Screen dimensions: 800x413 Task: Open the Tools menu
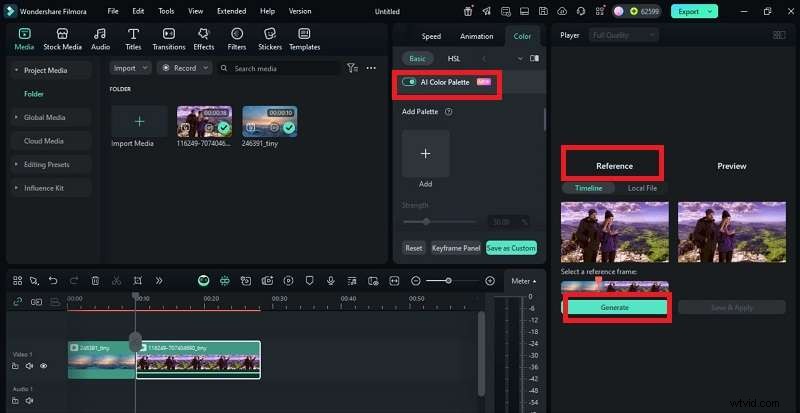point(166,11)
